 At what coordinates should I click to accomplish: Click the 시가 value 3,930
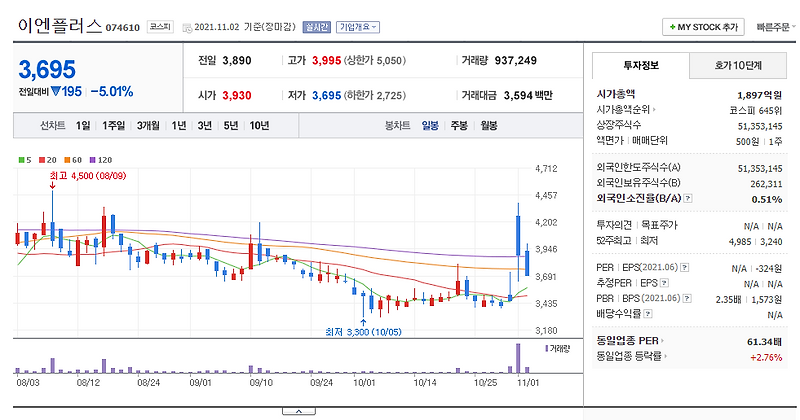[x=237, y=95]
